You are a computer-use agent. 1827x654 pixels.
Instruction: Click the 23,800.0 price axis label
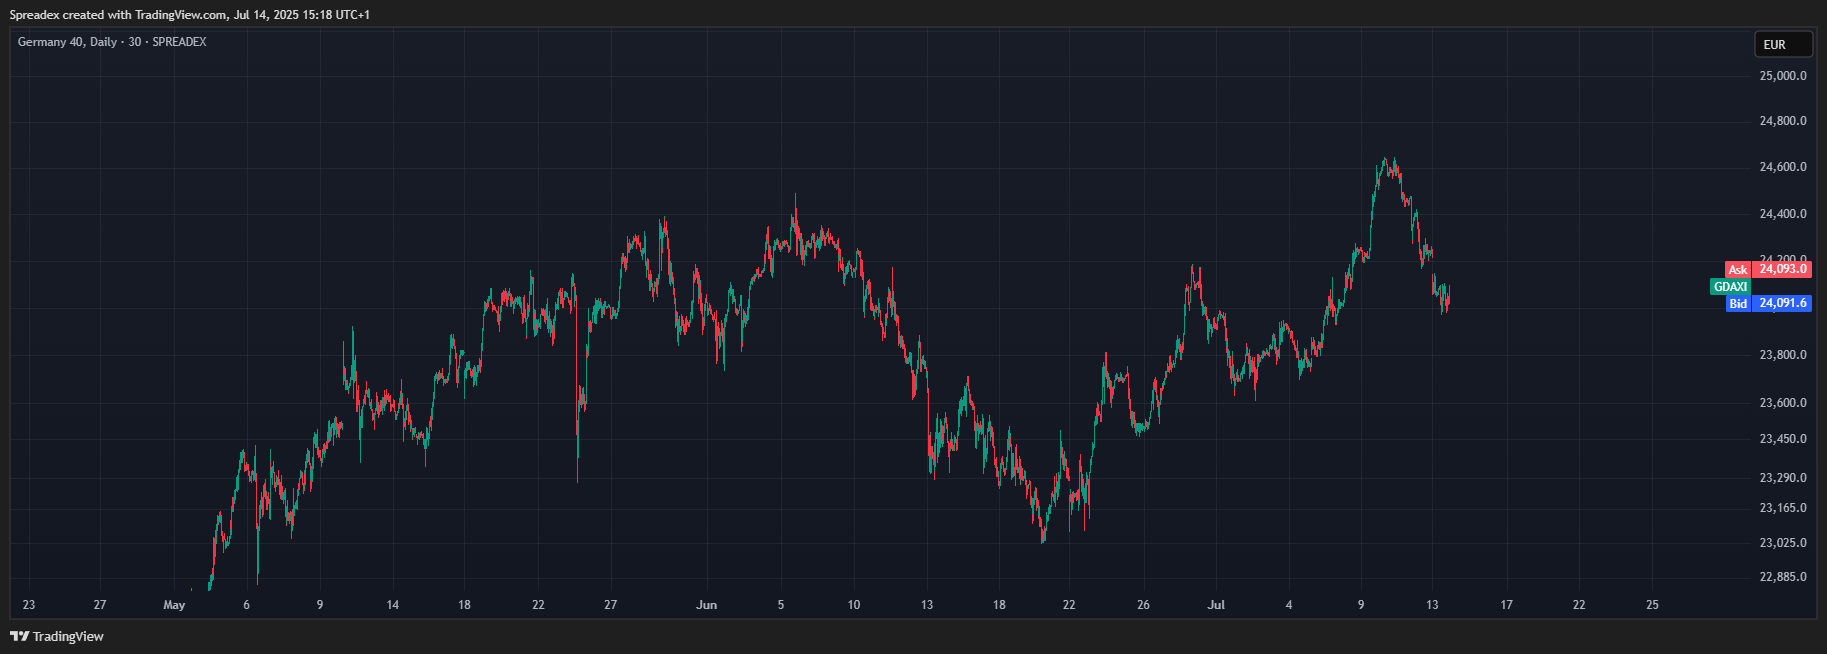click(x=1783, y=355)
